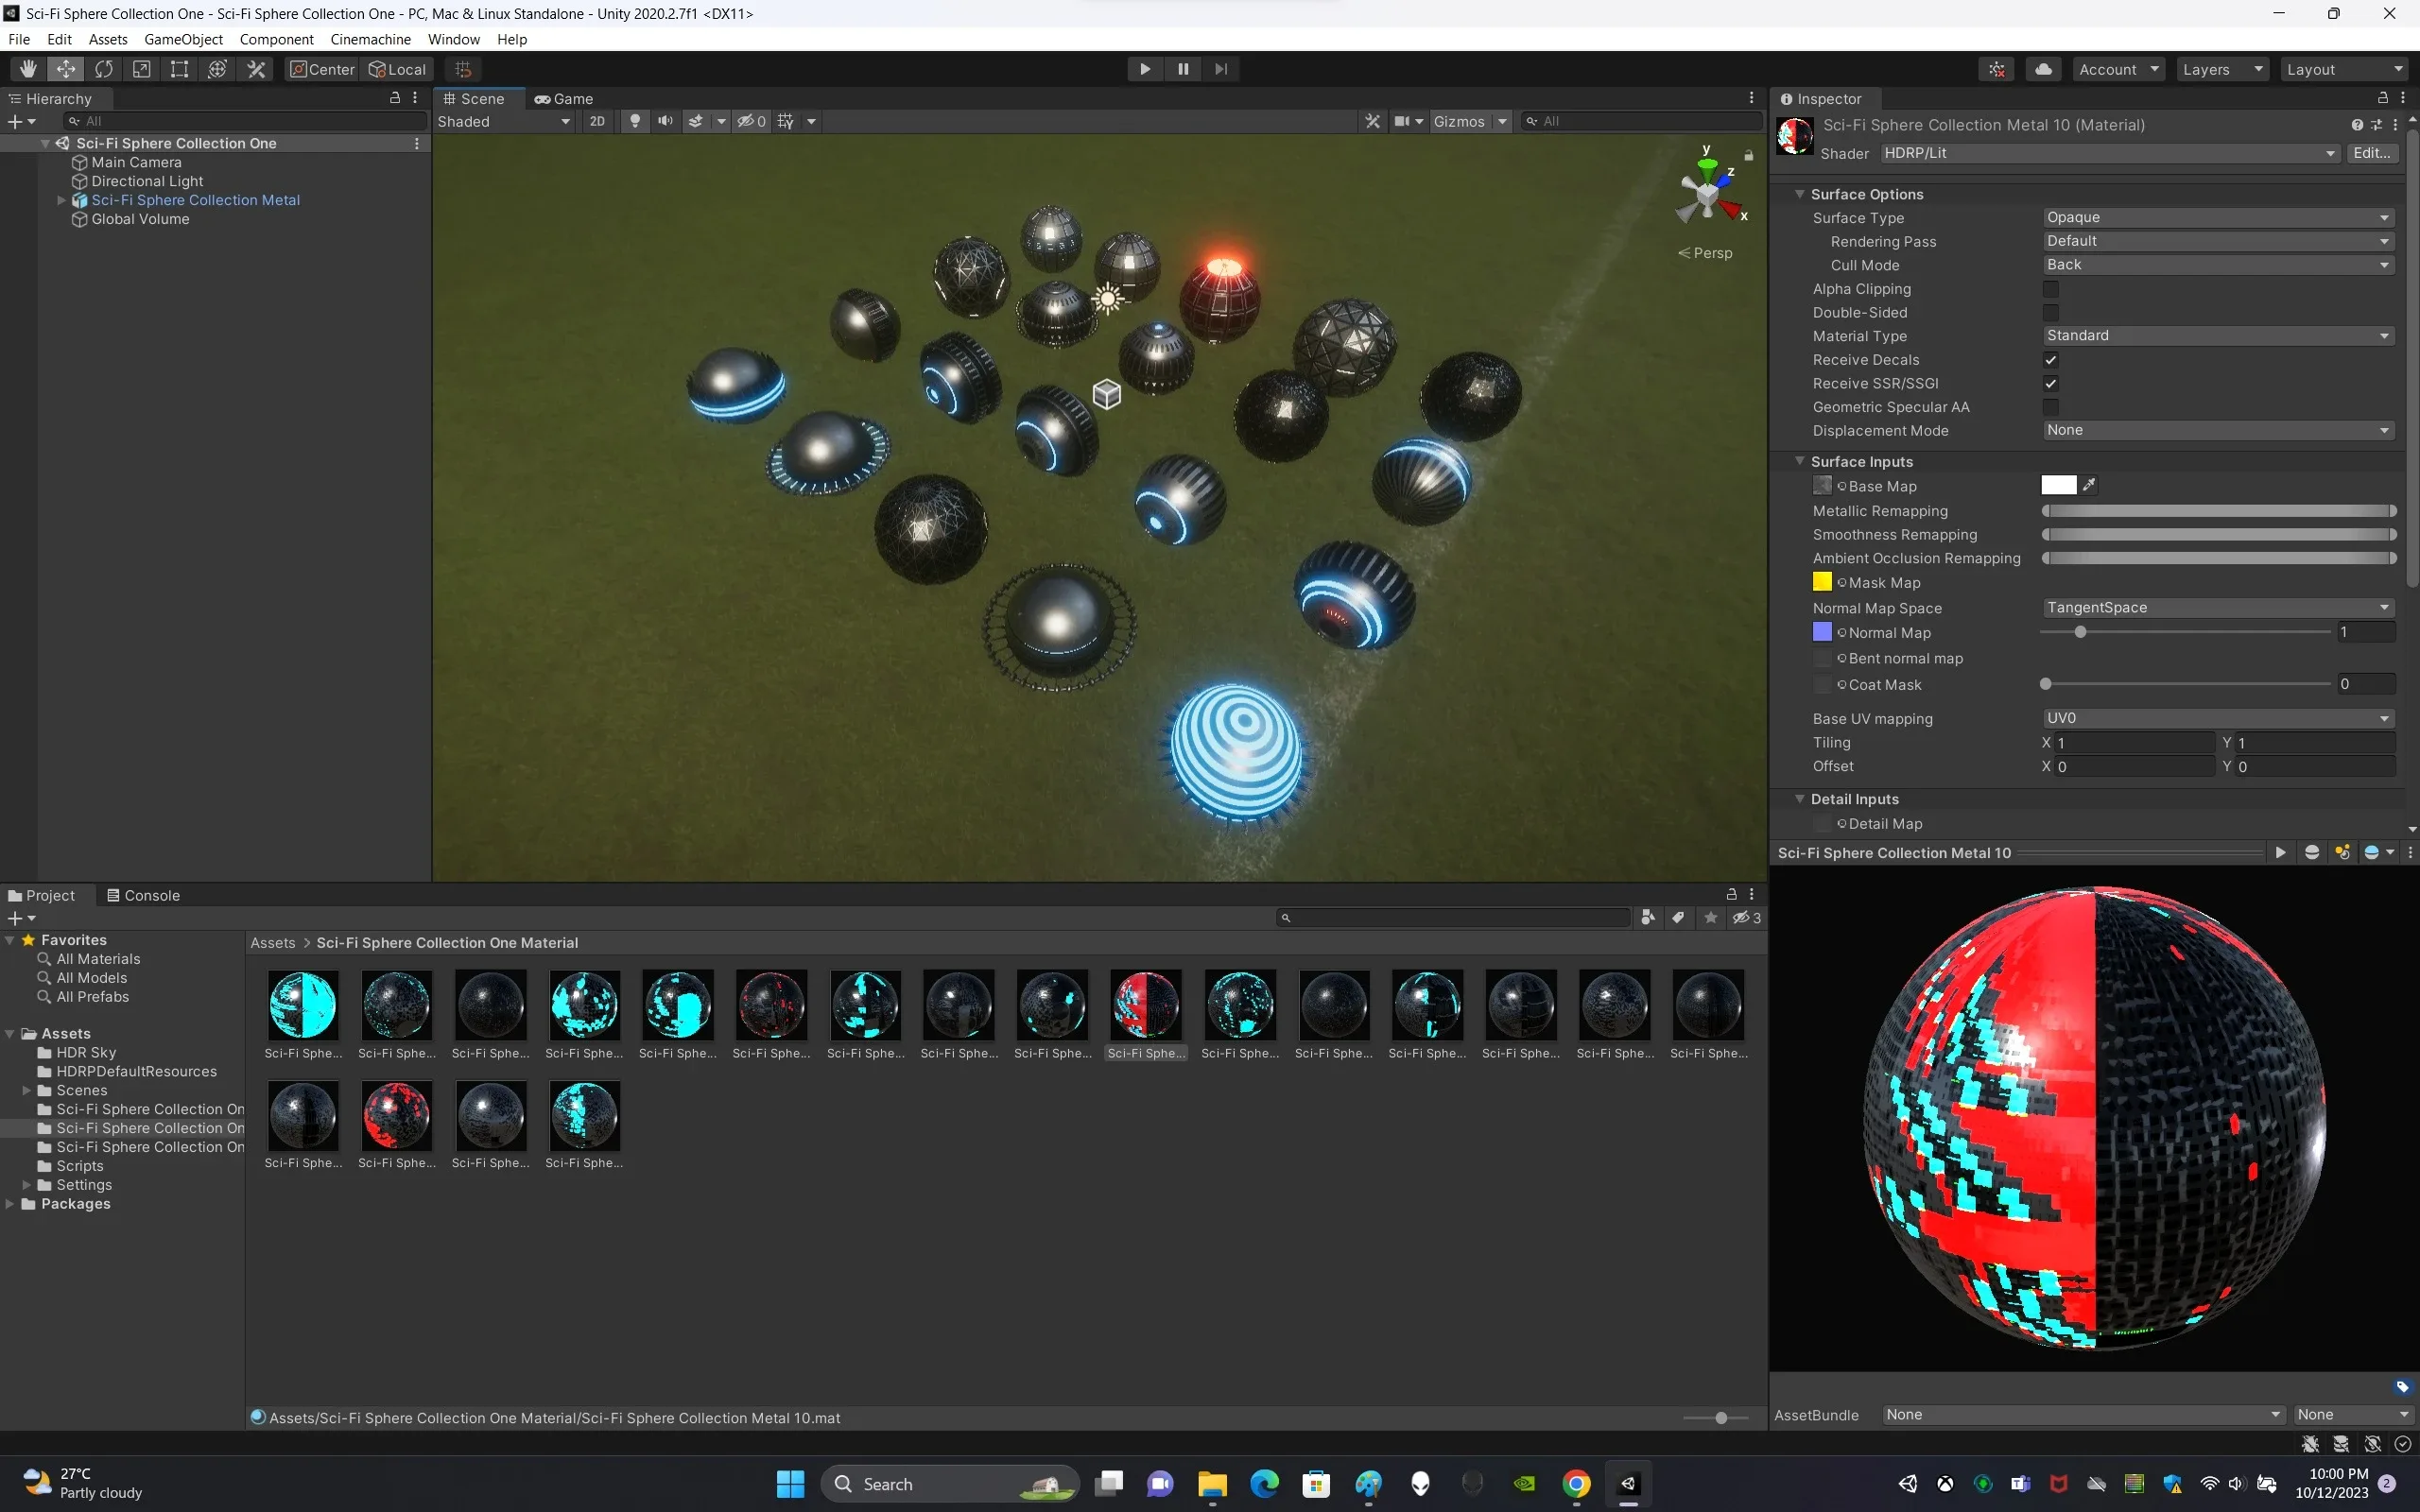Open the GameObject menu
The width and height of the screenshot is (2420, 1512).
tap(183, 39)
